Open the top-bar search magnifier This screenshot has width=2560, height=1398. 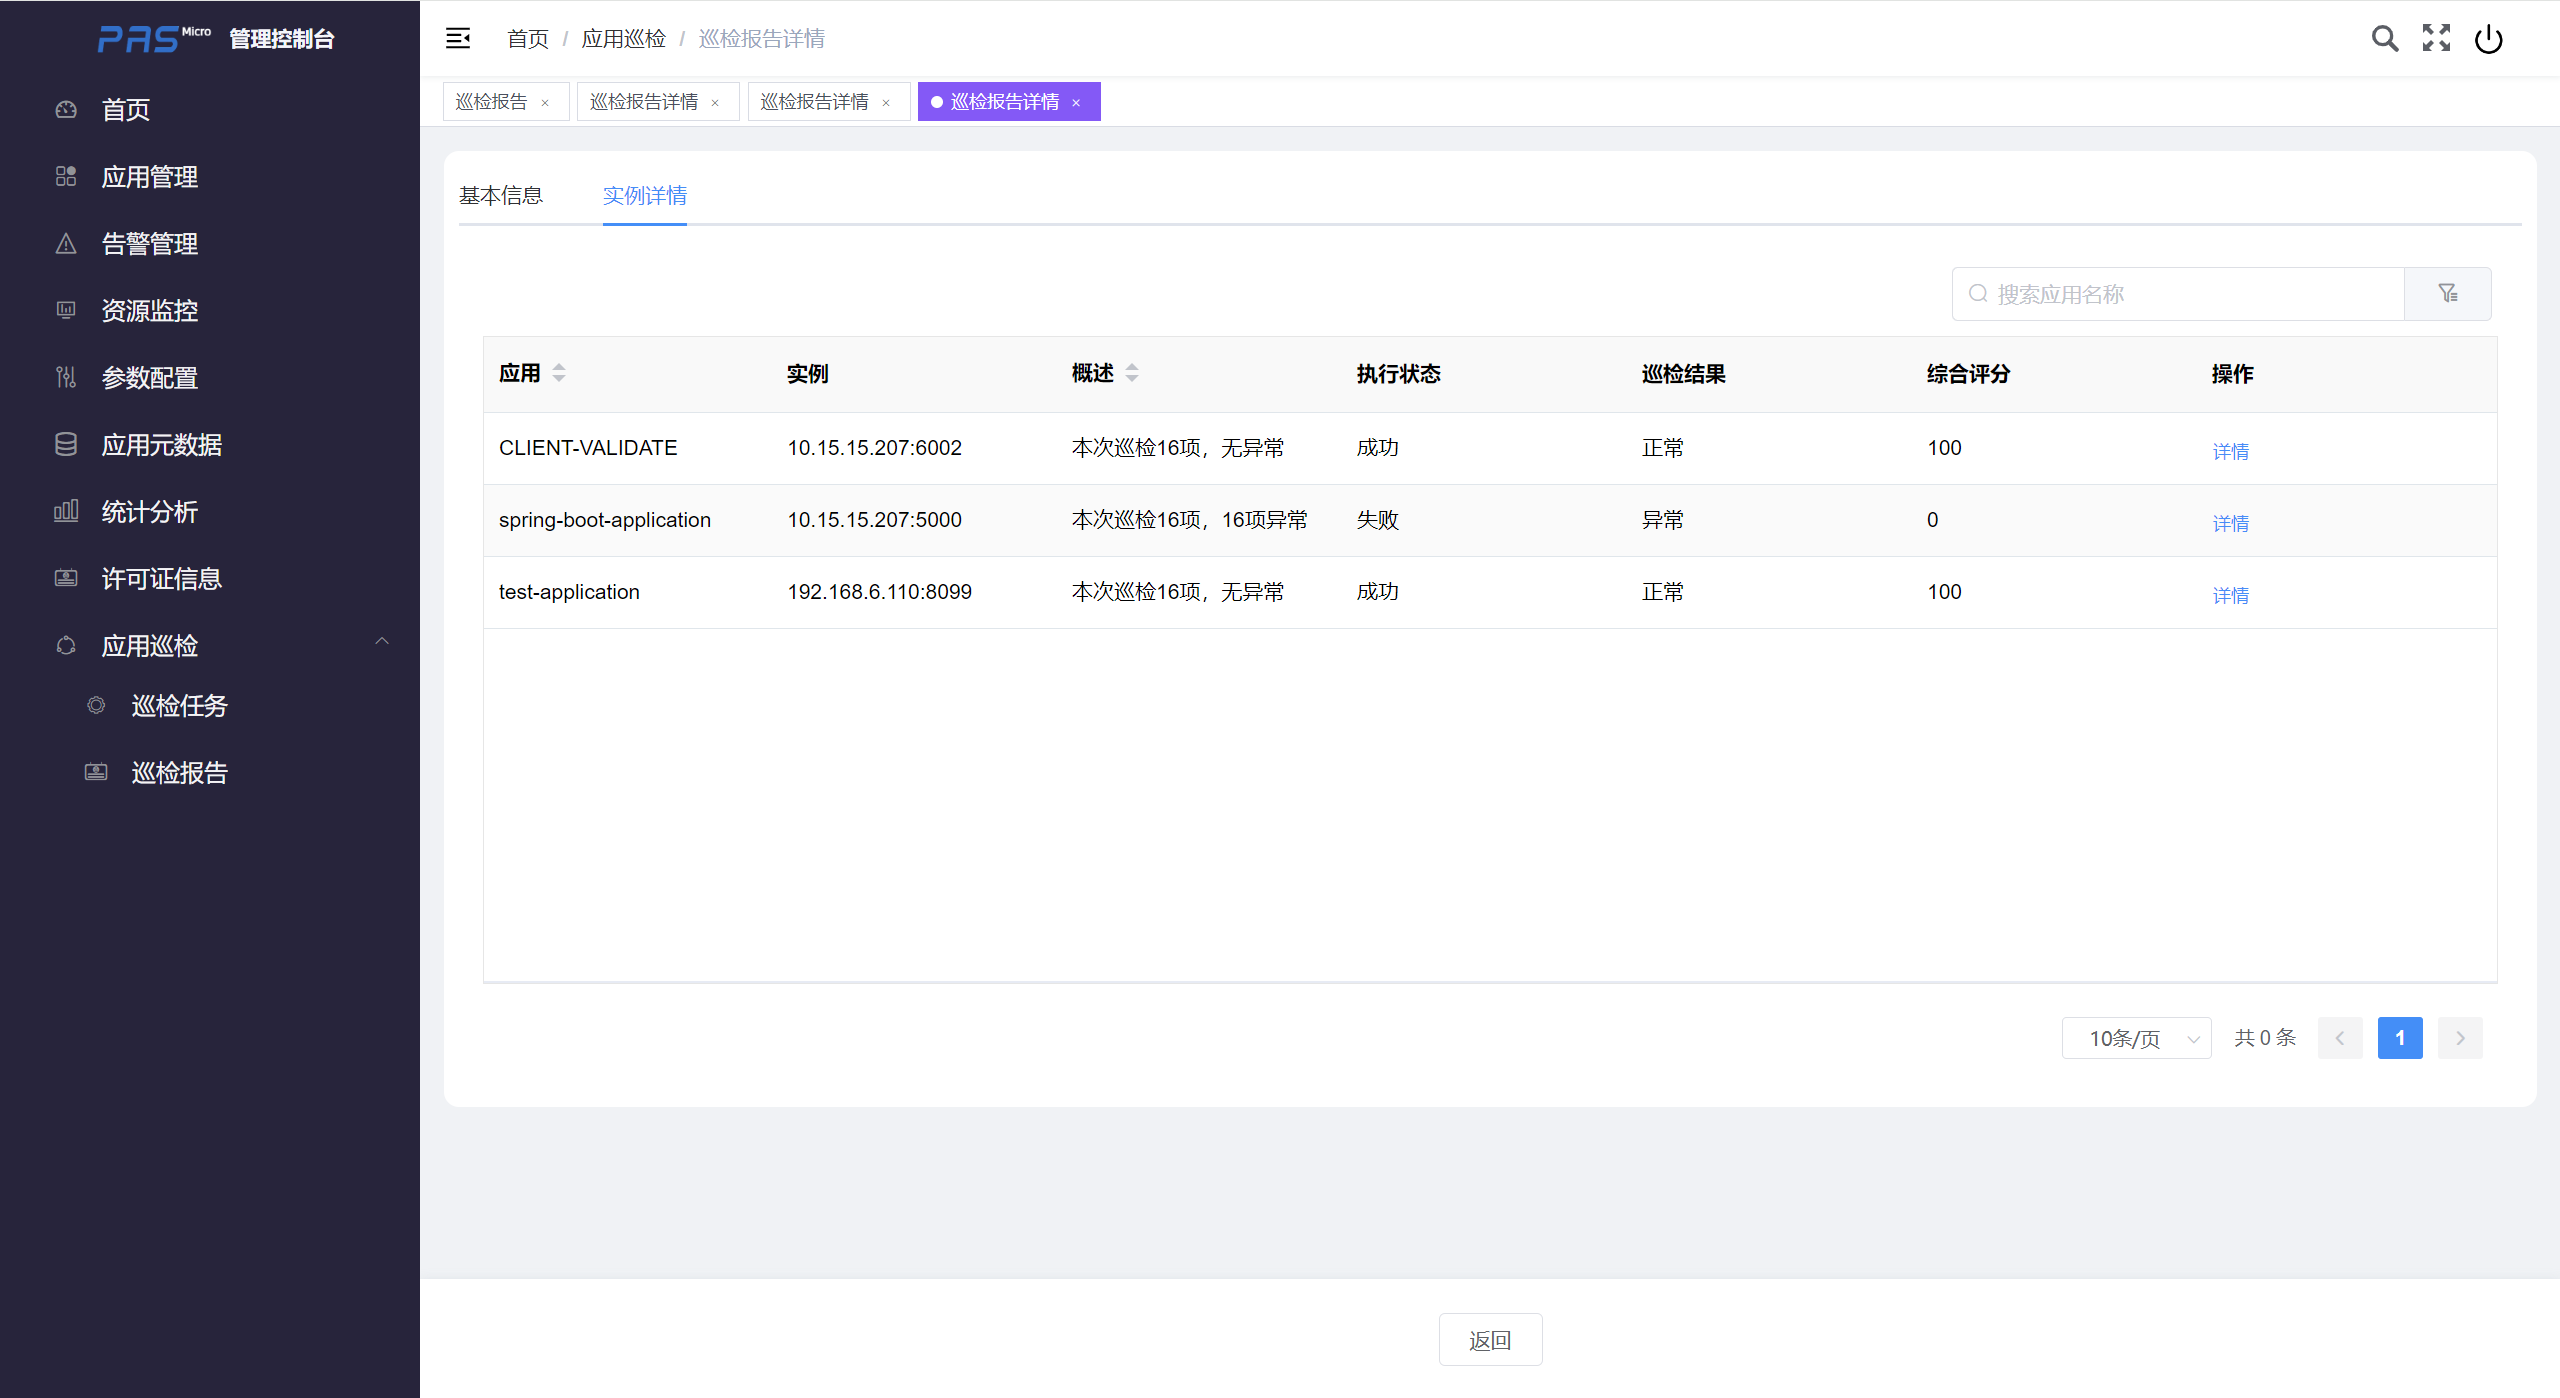(x=2384, y=39)
